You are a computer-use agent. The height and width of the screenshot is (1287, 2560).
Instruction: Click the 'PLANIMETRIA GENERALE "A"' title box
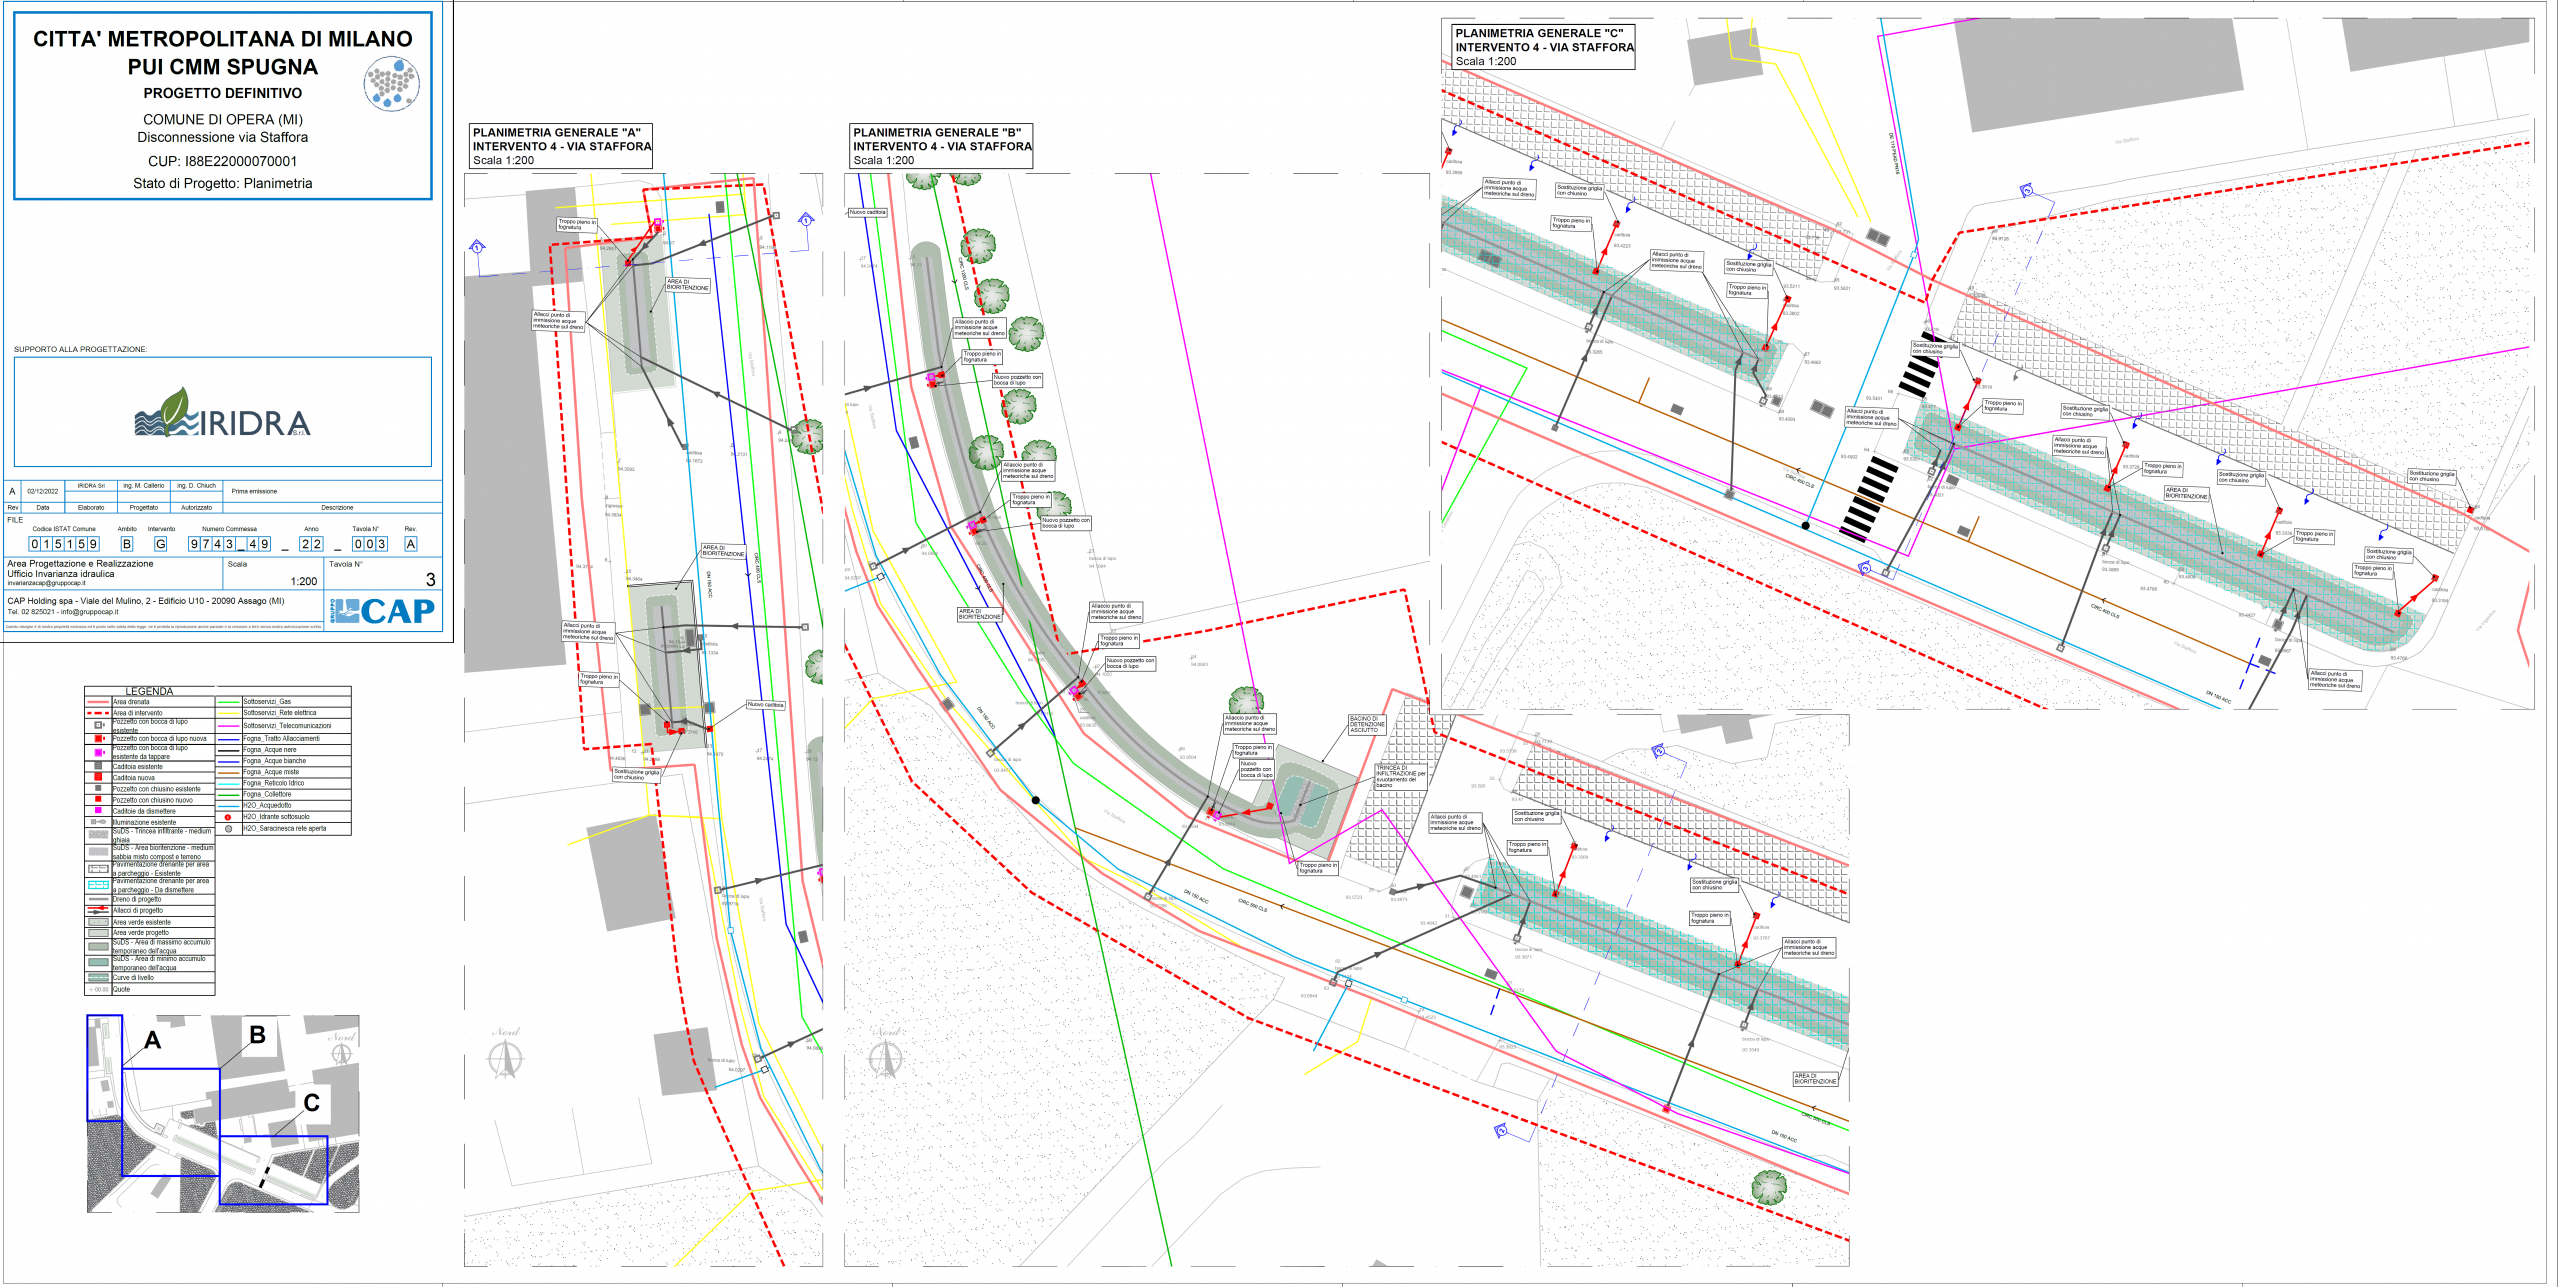560,146
